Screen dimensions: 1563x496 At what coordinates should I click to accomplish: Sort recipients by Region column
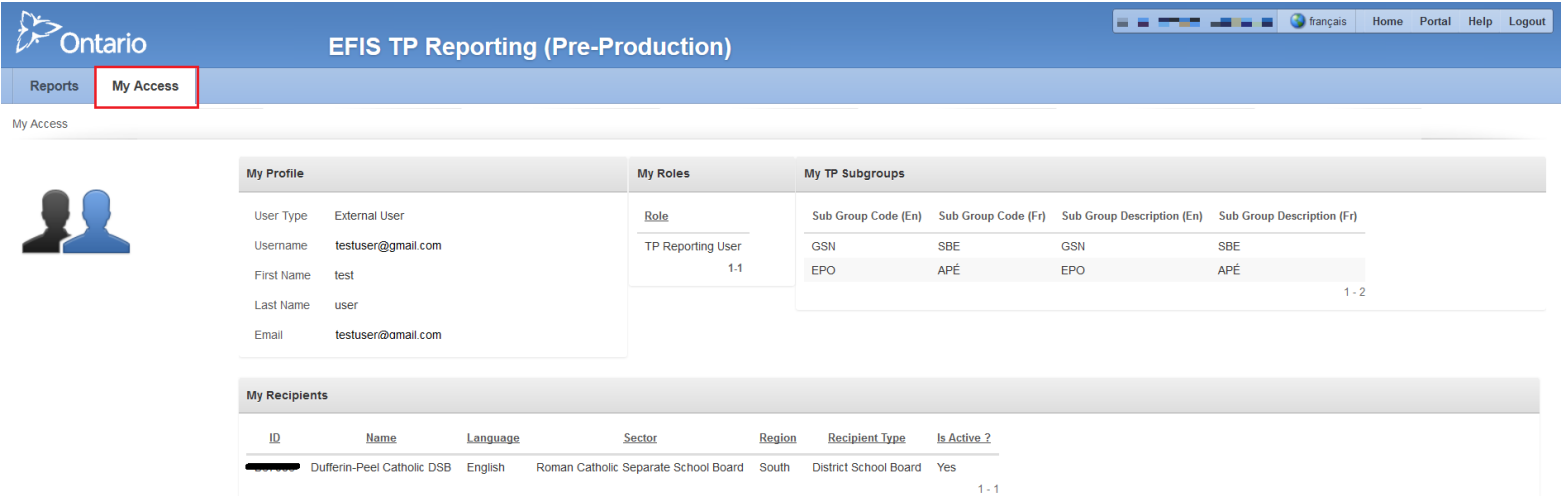pos(777,438)
